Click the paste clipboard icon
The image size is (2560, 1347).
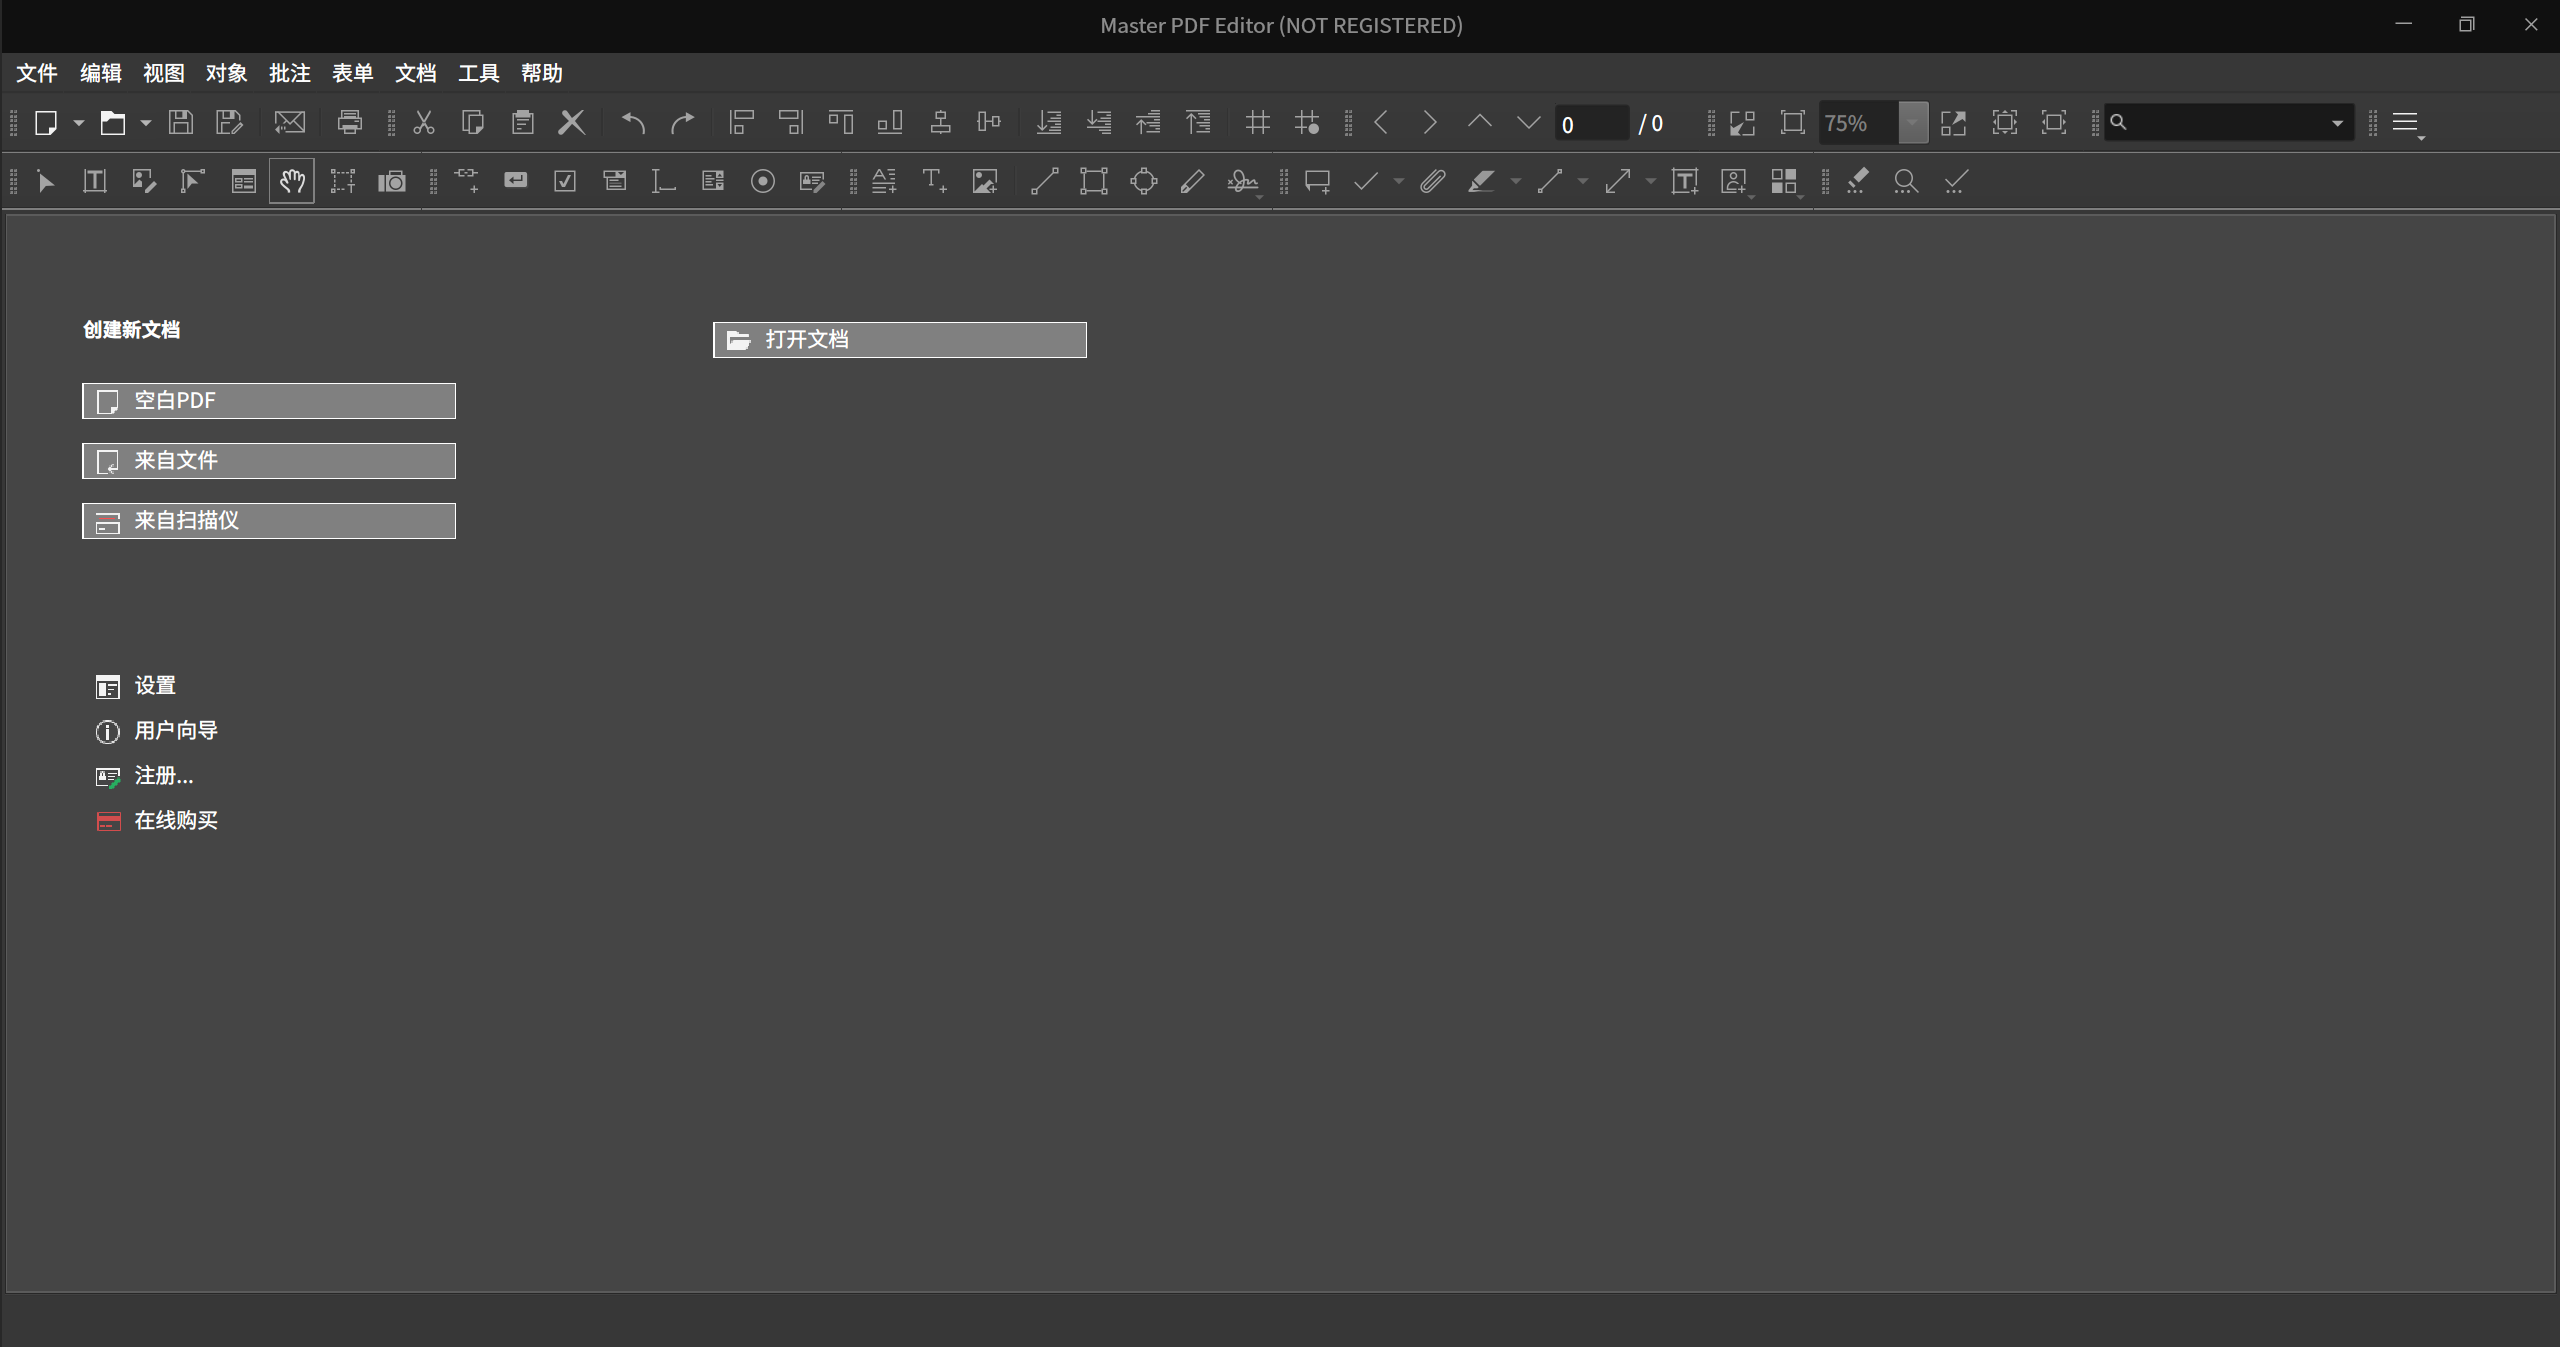[x=522, y=123]
